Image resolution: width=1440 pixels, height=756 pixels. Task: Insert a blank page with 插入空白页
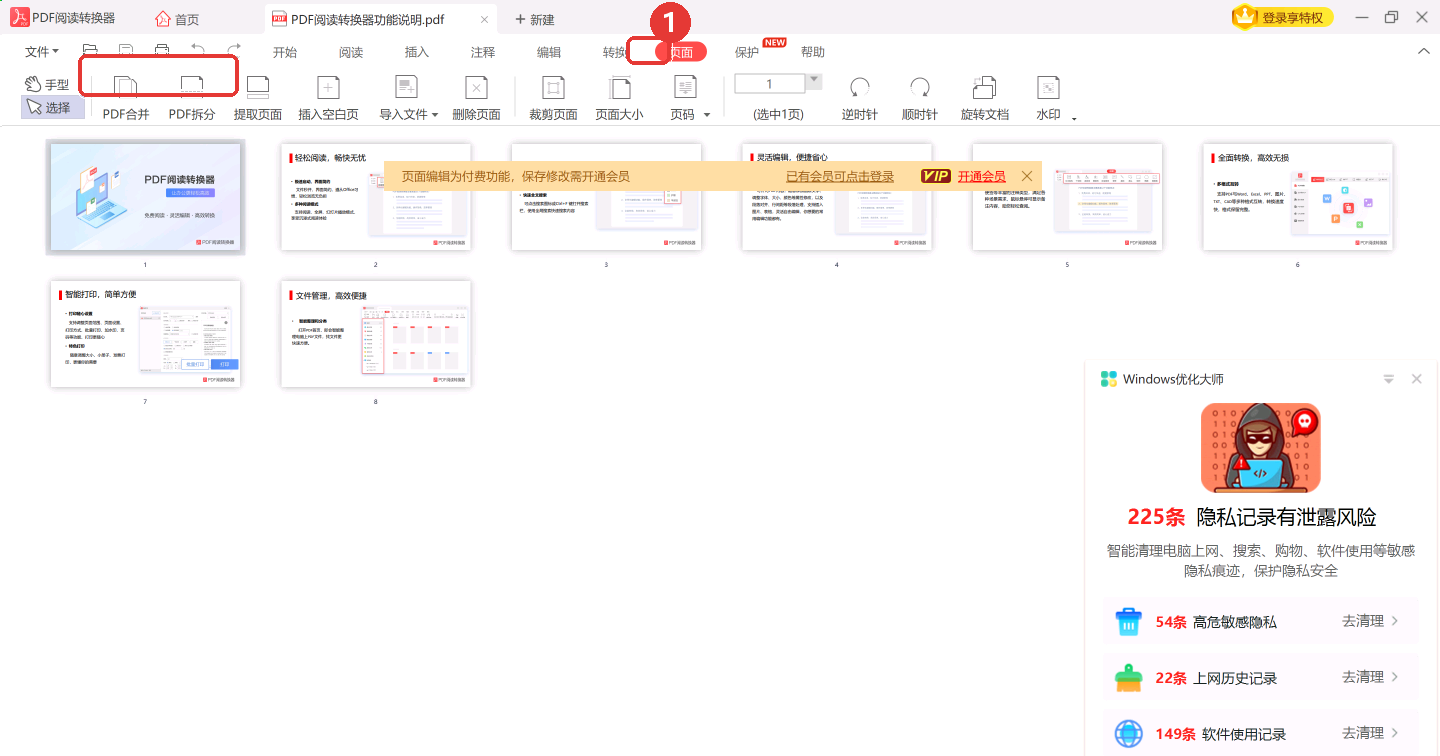tap(328, 99)
